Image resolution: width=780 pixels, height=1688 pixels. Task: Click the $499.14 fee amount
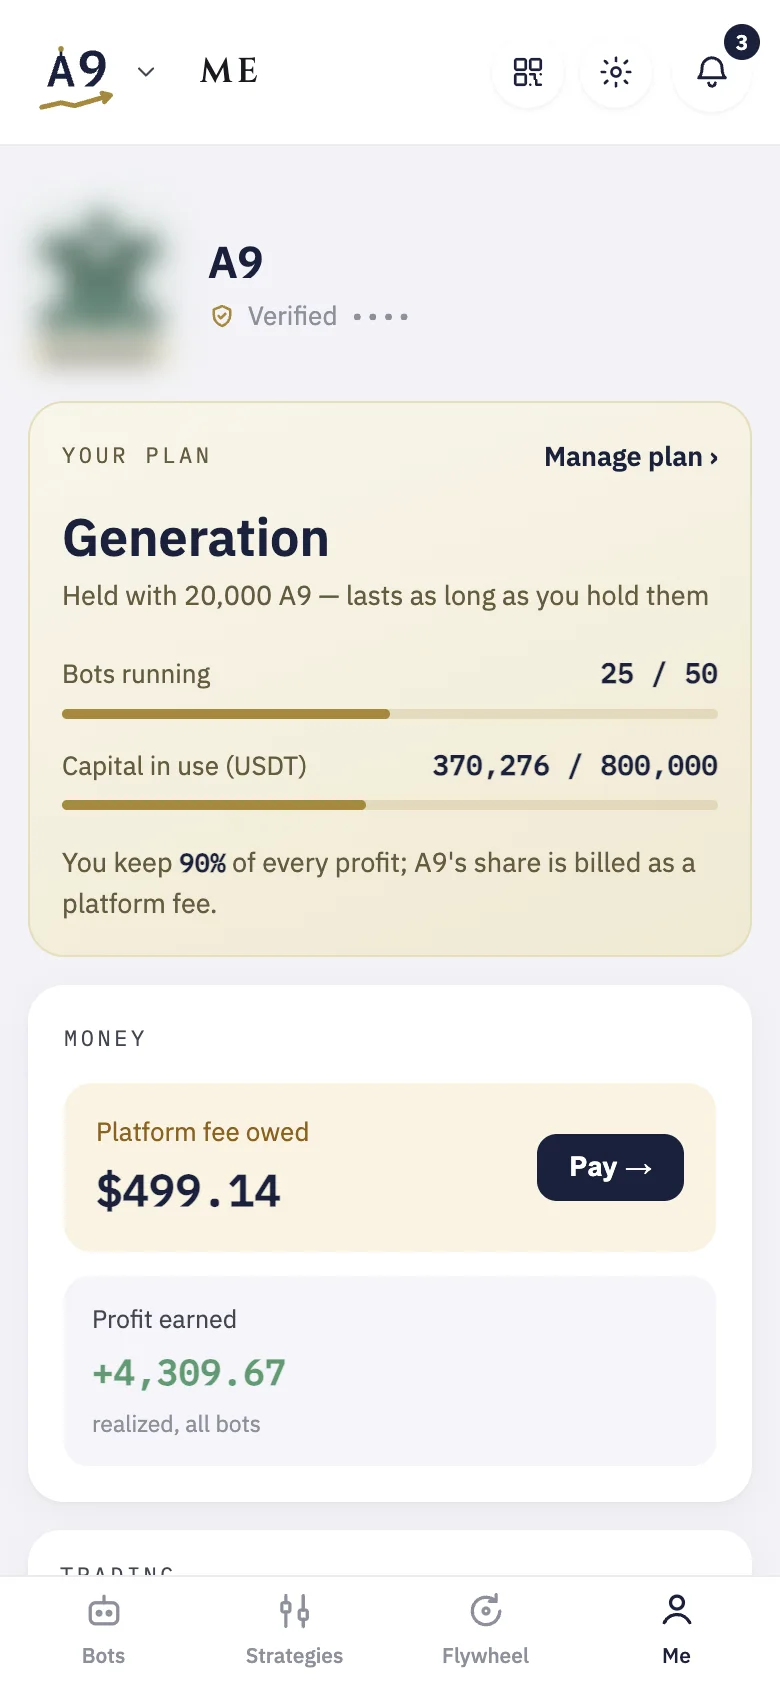pyautogui.click(x=188, y=1191)
